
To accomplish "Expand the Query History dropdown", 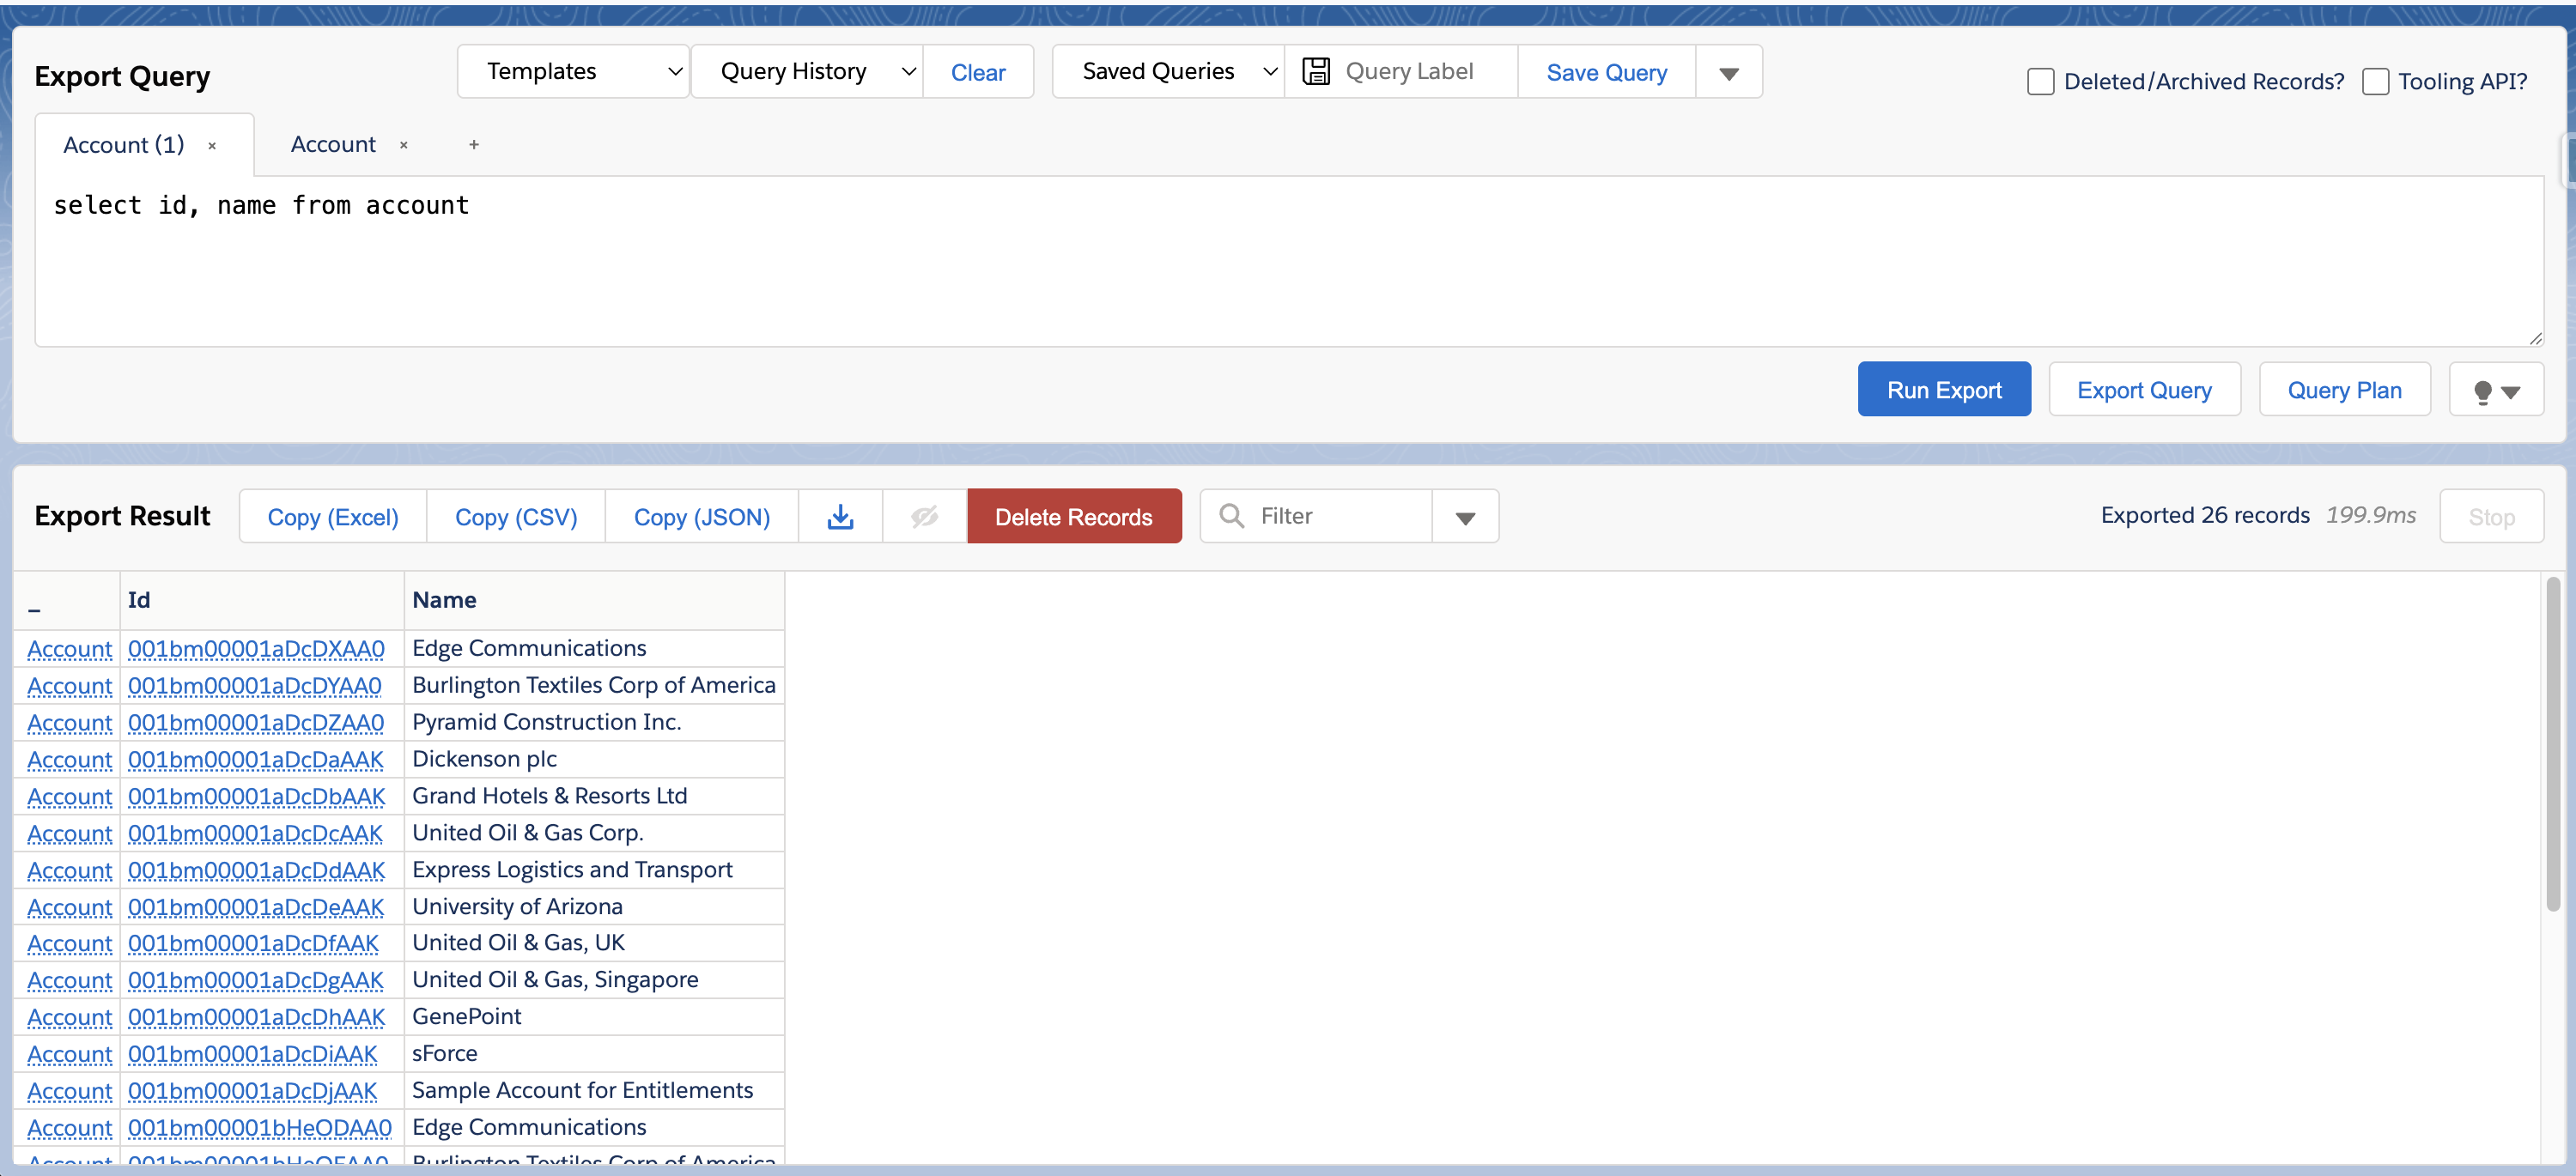I will [806, 72].
